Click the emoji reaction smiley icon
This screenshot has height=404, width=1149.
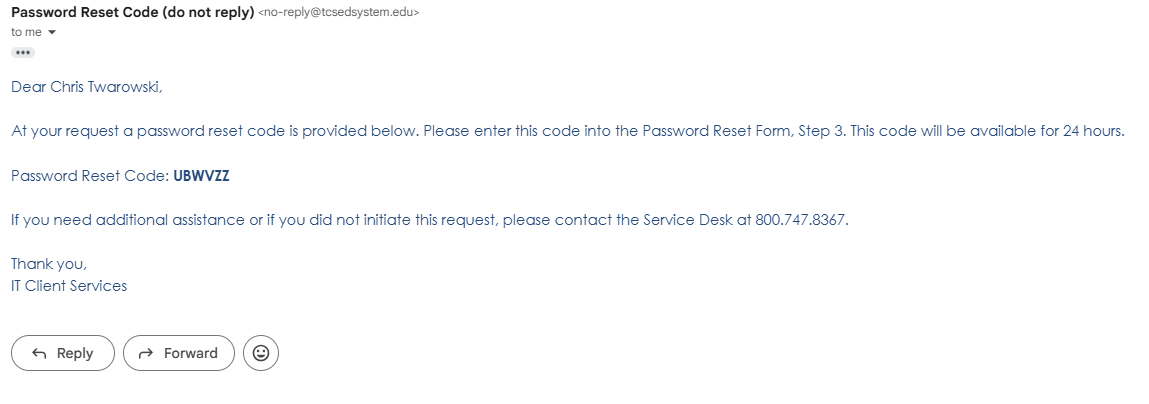[x=261, y=353]
